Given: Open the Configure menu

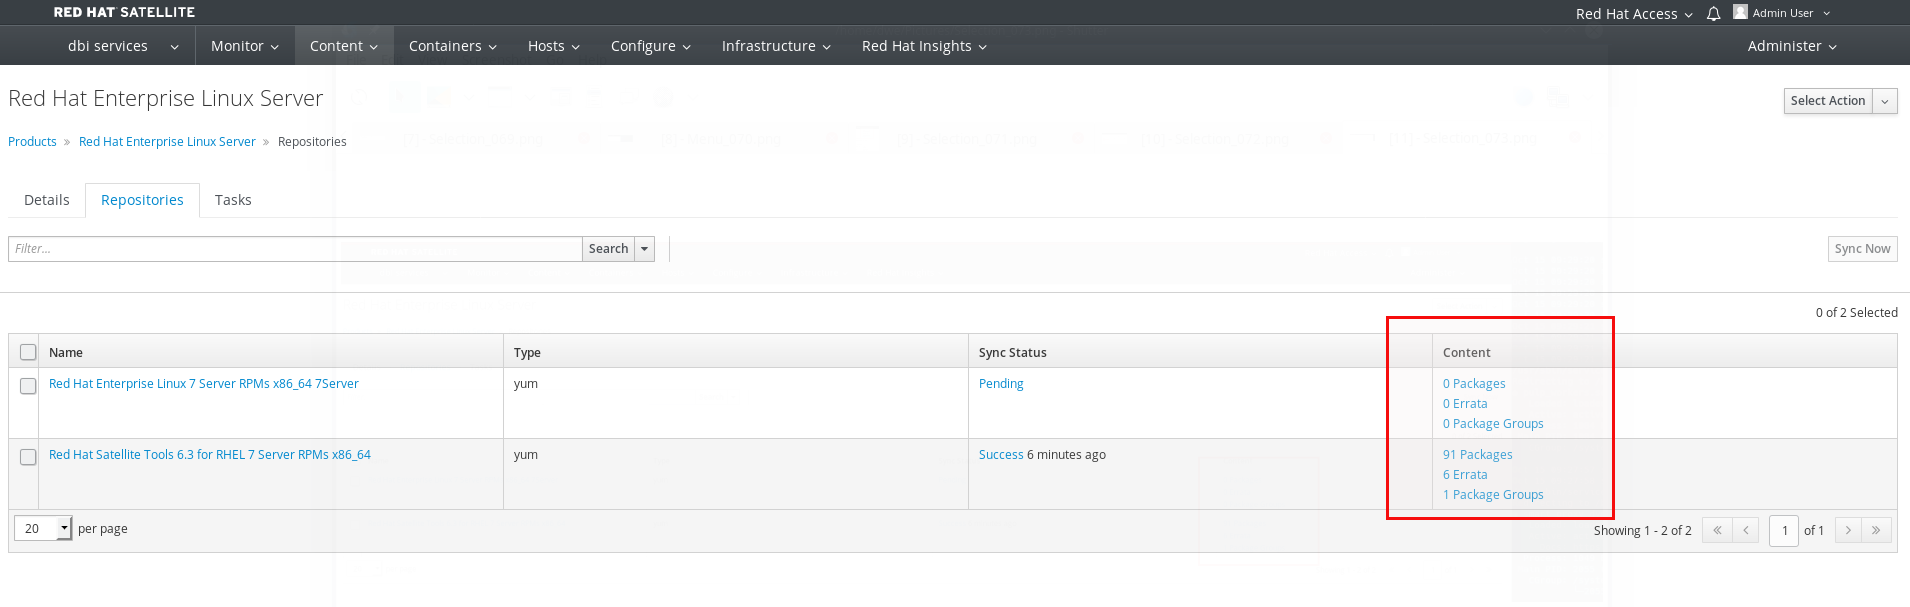Looking at the screenshot, I should click(x=651, y=46).
